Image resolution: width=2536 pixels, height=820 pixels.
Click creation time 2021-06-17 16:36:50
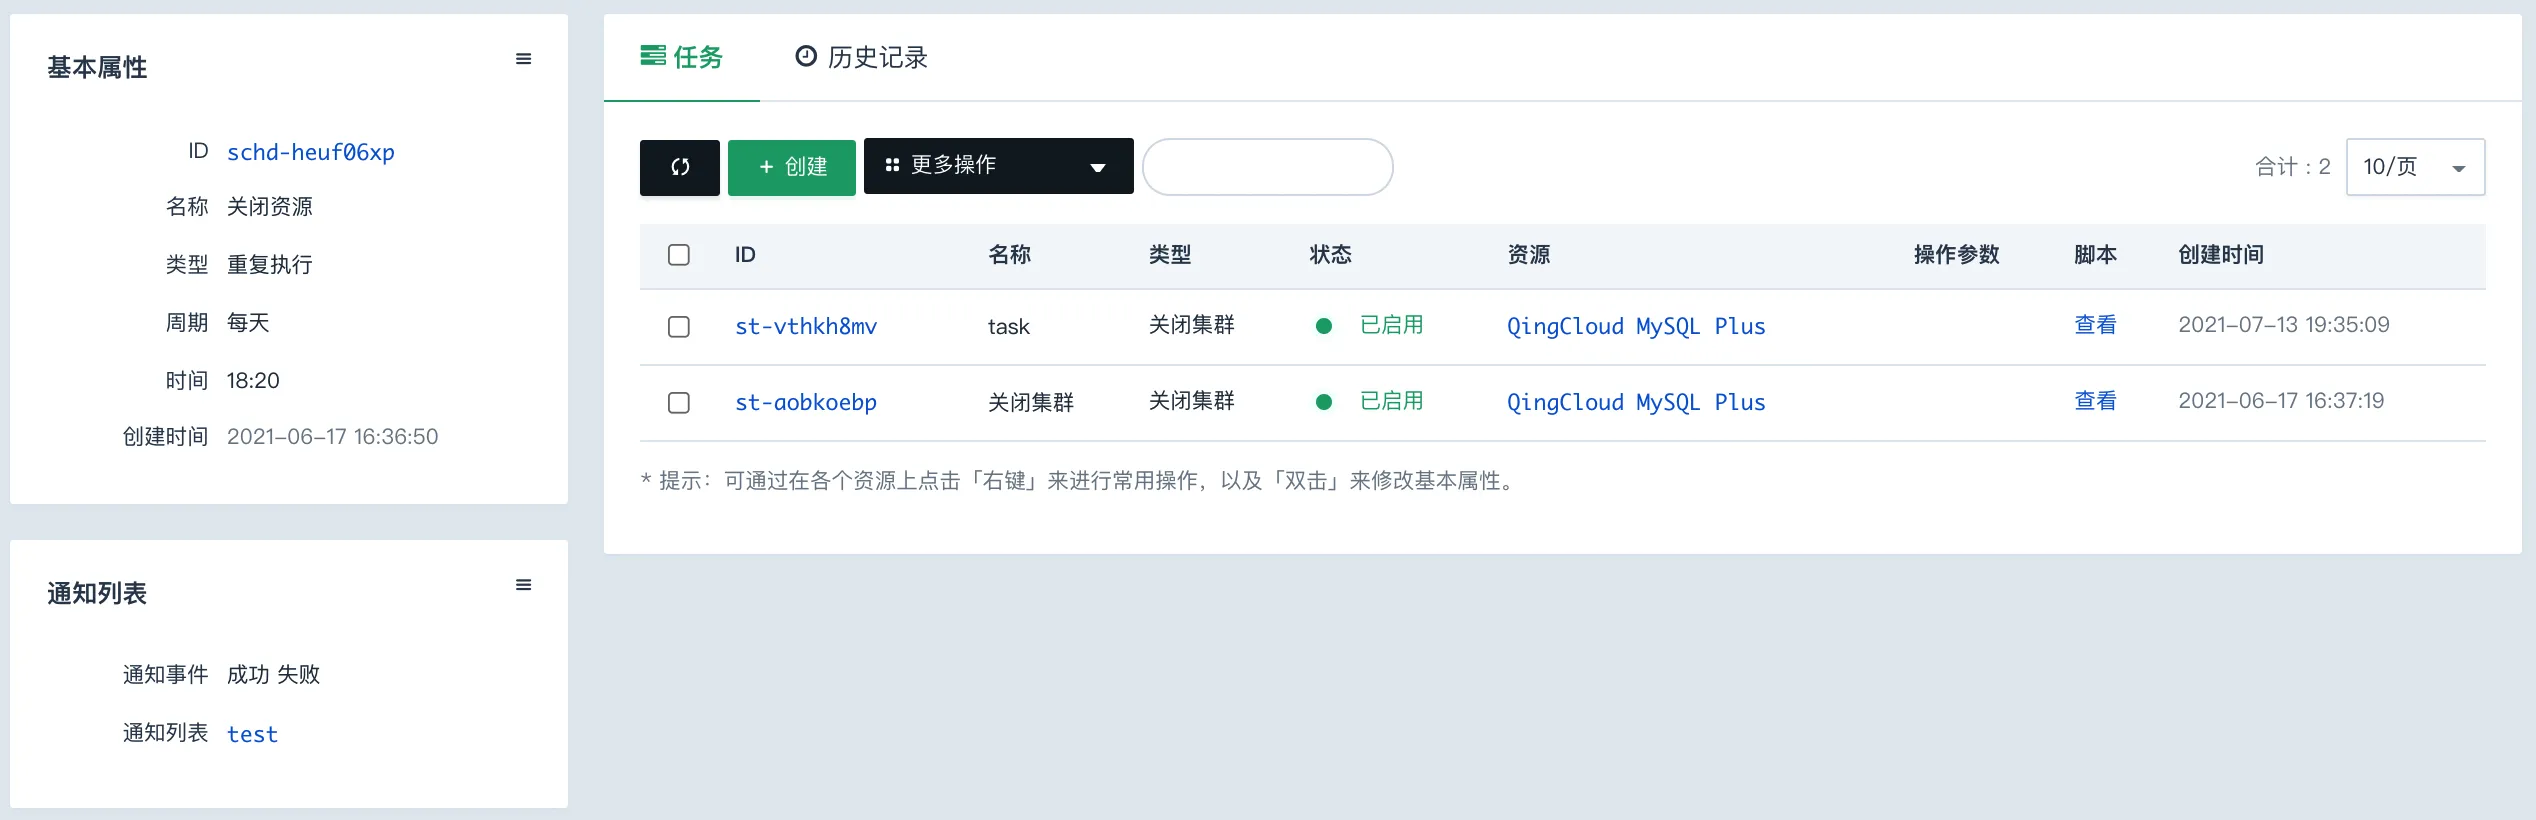pyautogui.click(x=332, y=437)
